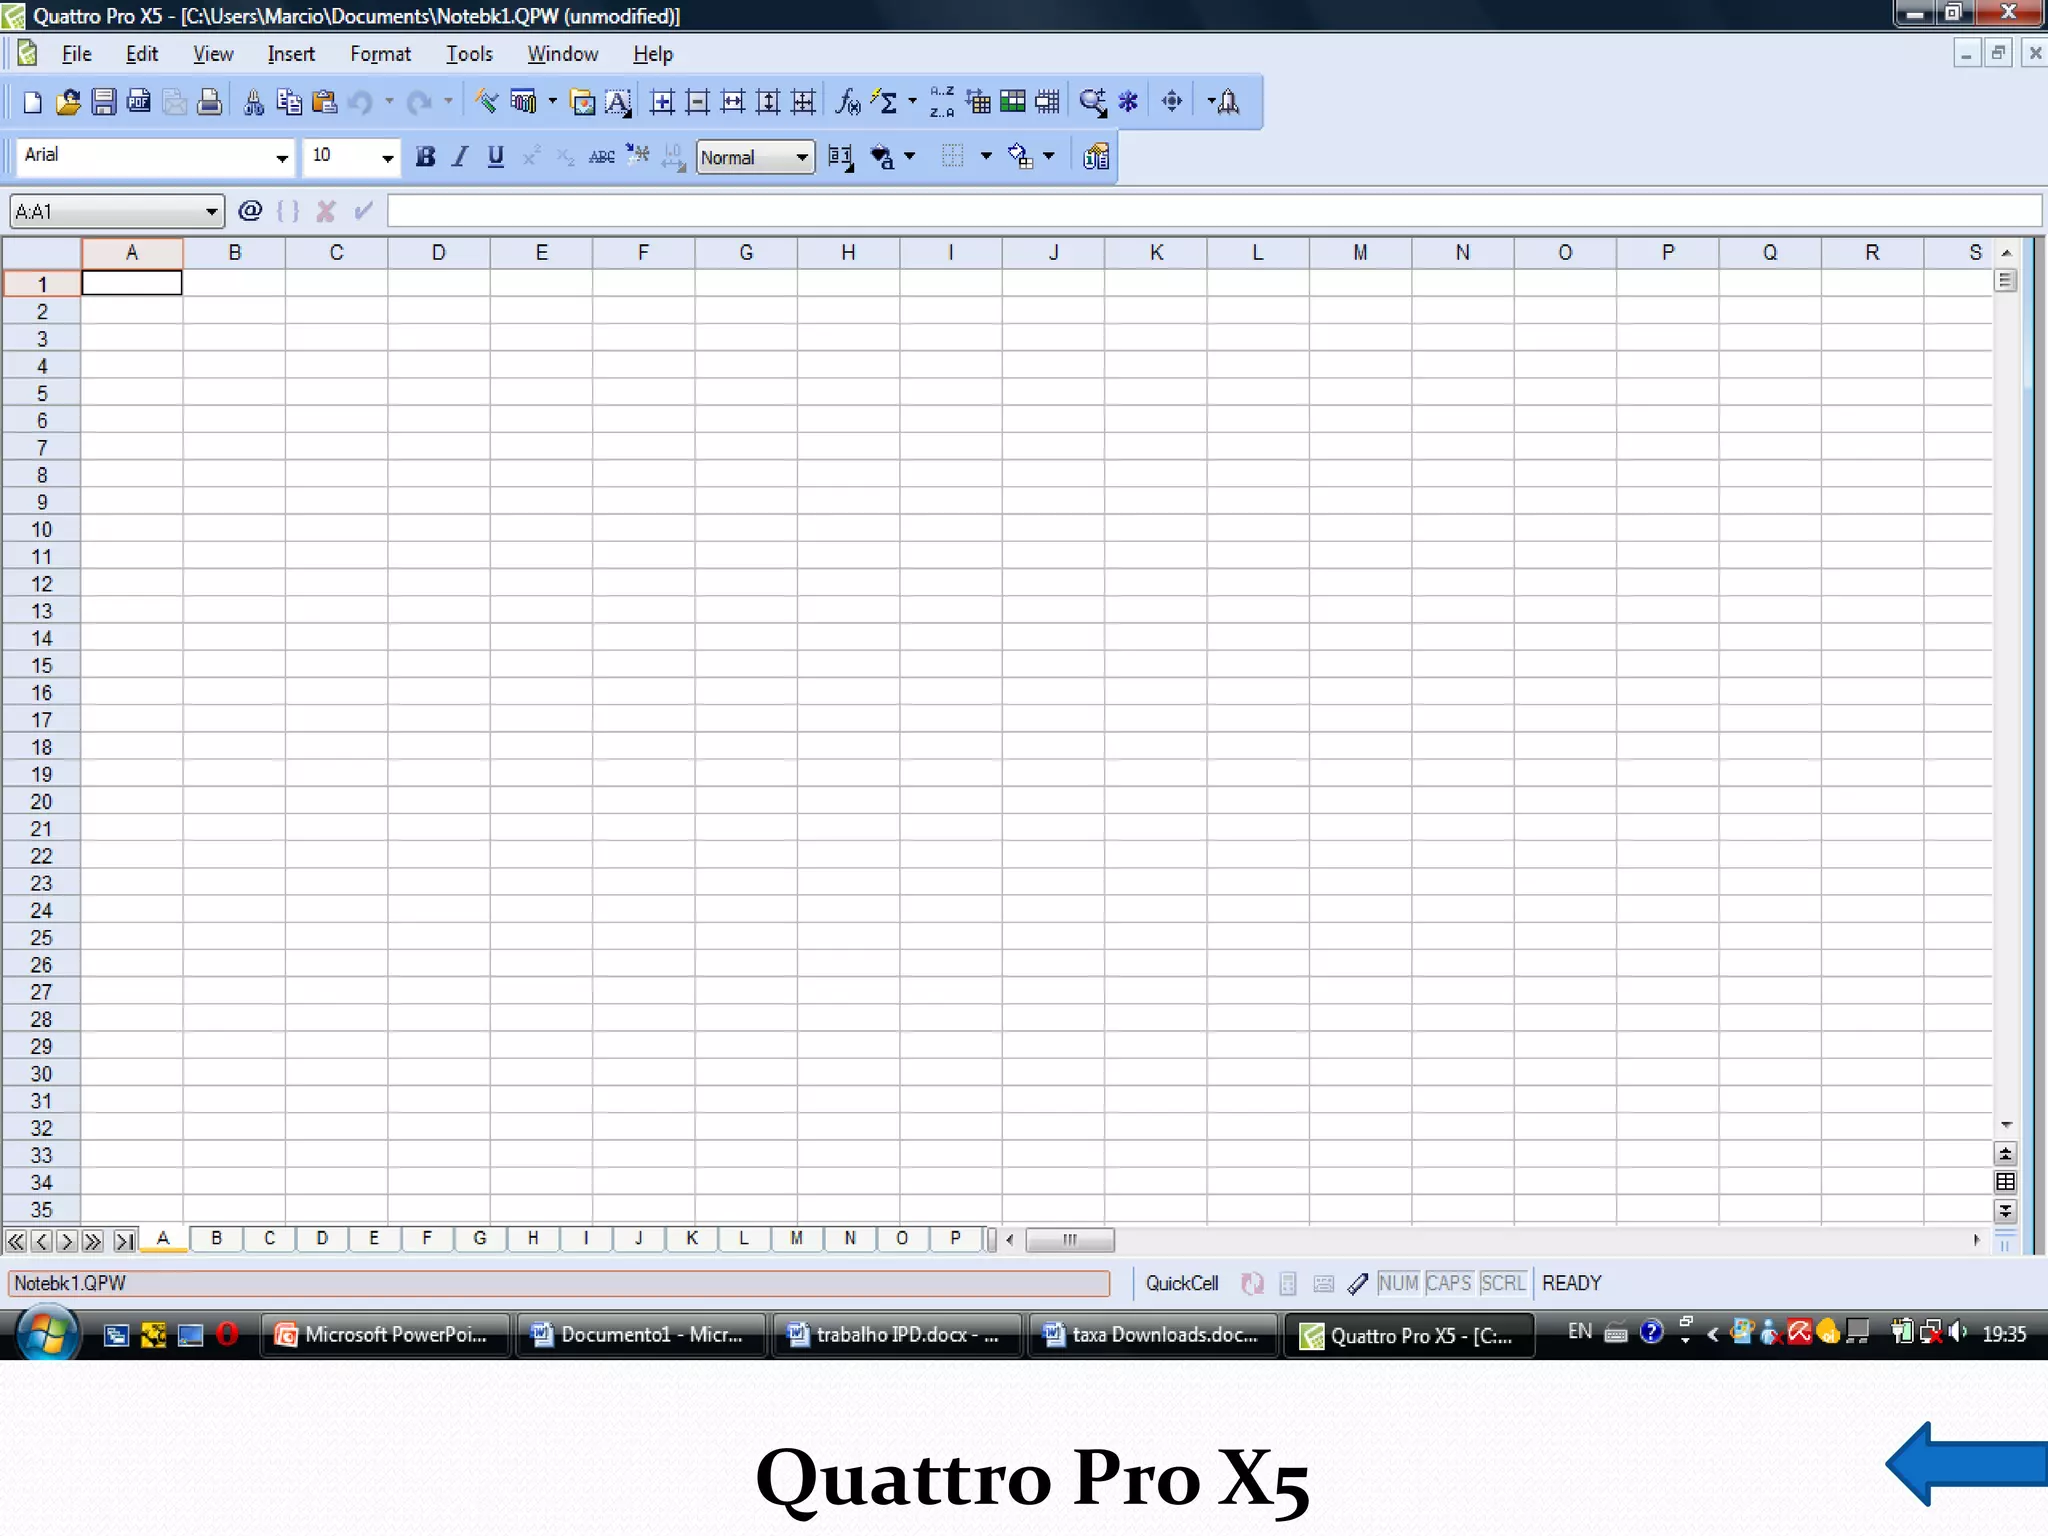Expand the A:A1 cell address dropdown
This screenshot has width=2048, height=1536.
pos(211,211)
